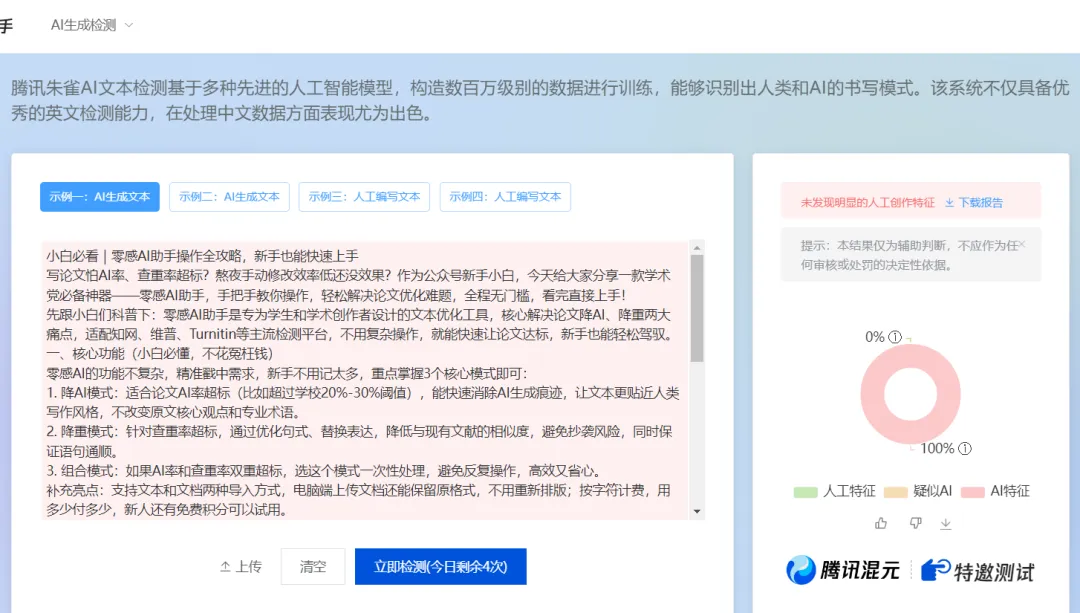
Task: Click inside the text starting 小白必看
Action: coord(202,256)
